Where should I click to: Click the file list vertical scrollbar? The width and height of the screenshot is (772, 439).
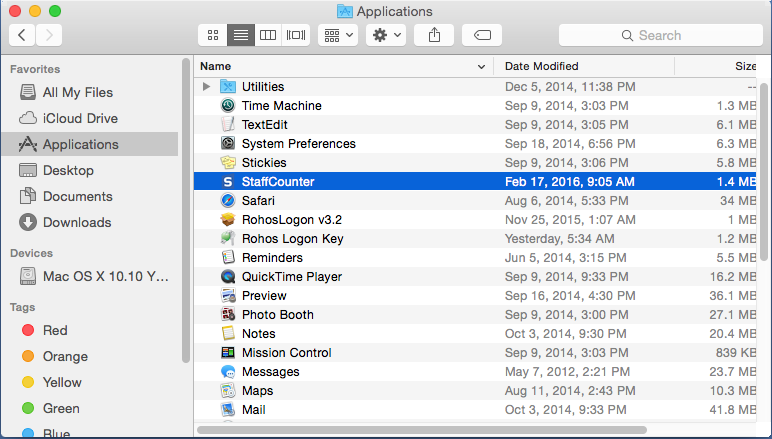[764, 171]
